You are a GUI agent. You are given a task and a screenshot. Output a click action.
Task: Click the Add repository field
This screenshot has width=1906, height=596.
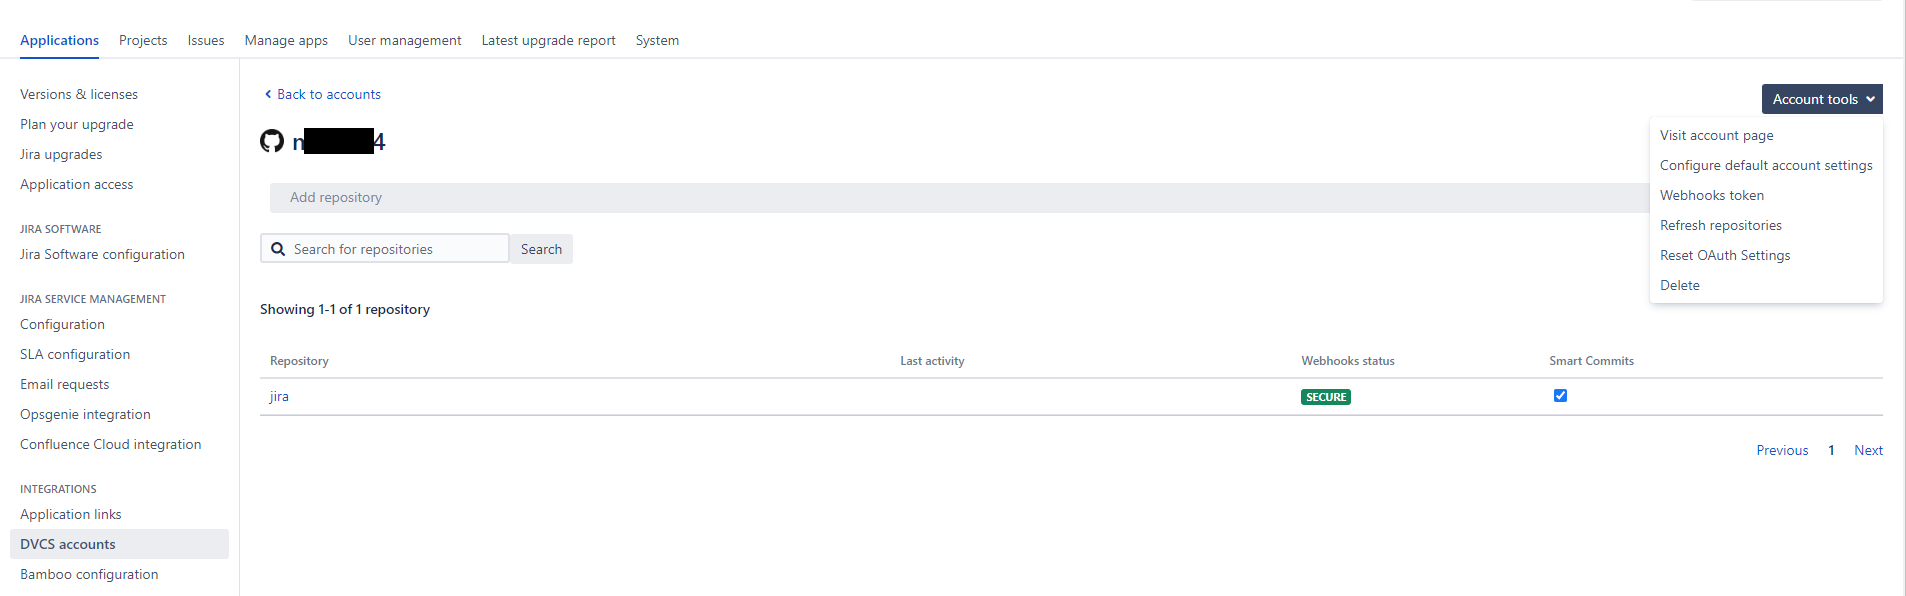pos(959,198)
